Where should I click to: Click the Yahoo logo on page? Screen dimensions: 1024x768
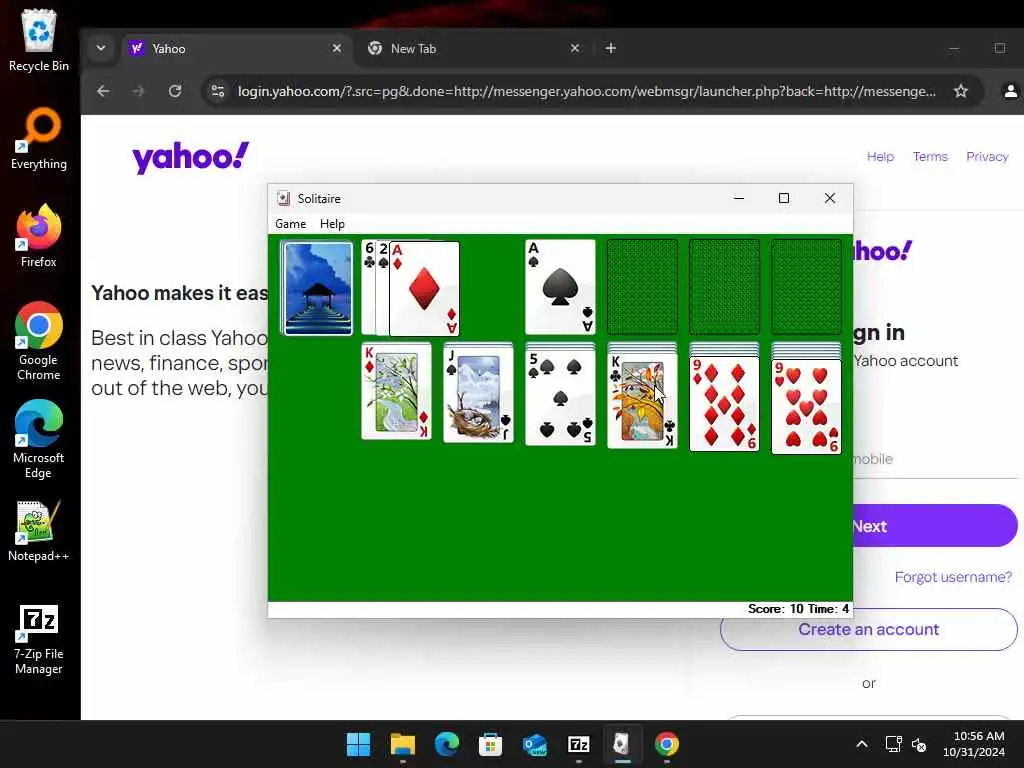click(191, 157)
